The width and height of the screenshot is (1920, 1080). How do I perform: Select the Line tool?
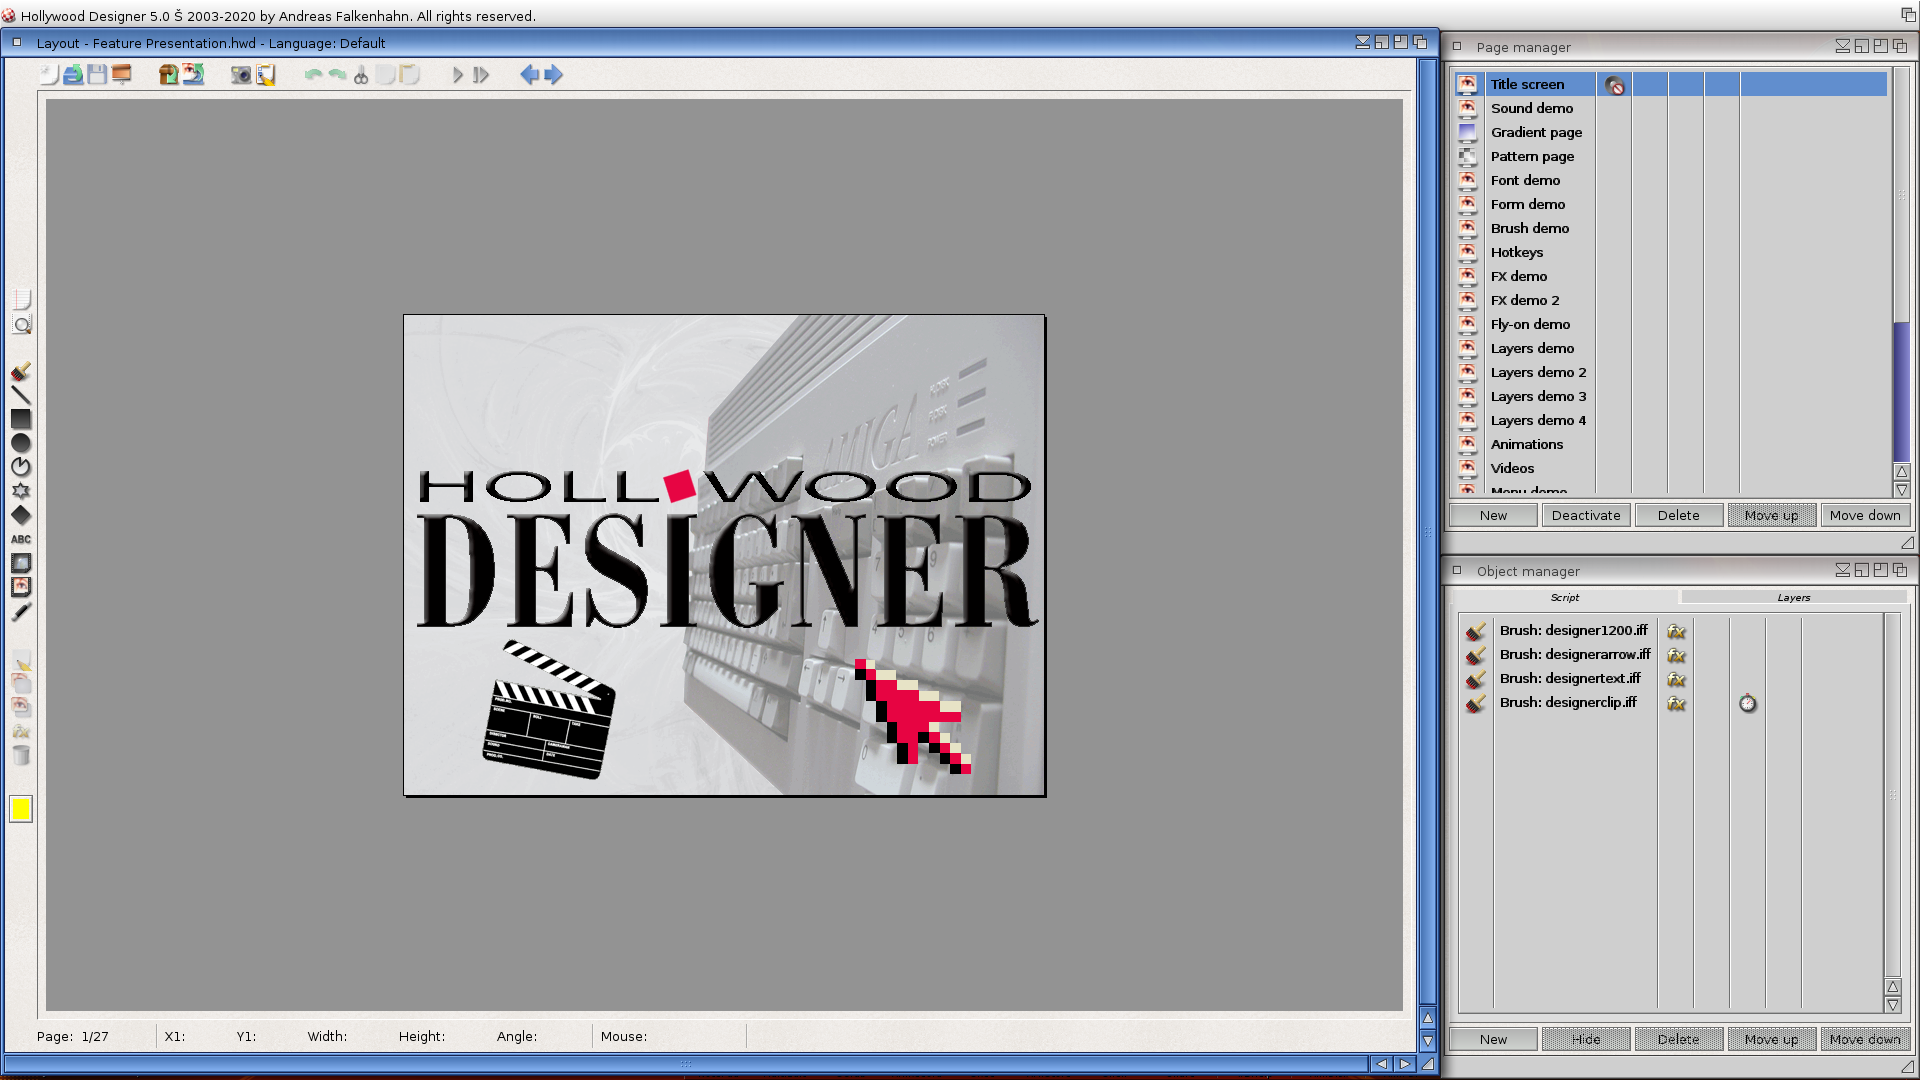point(21,395)
